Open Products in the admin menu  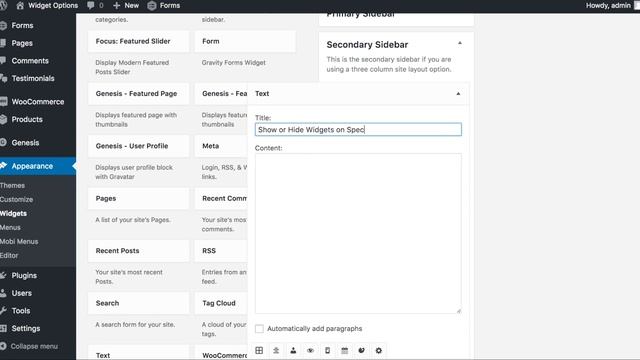(27, 119)
